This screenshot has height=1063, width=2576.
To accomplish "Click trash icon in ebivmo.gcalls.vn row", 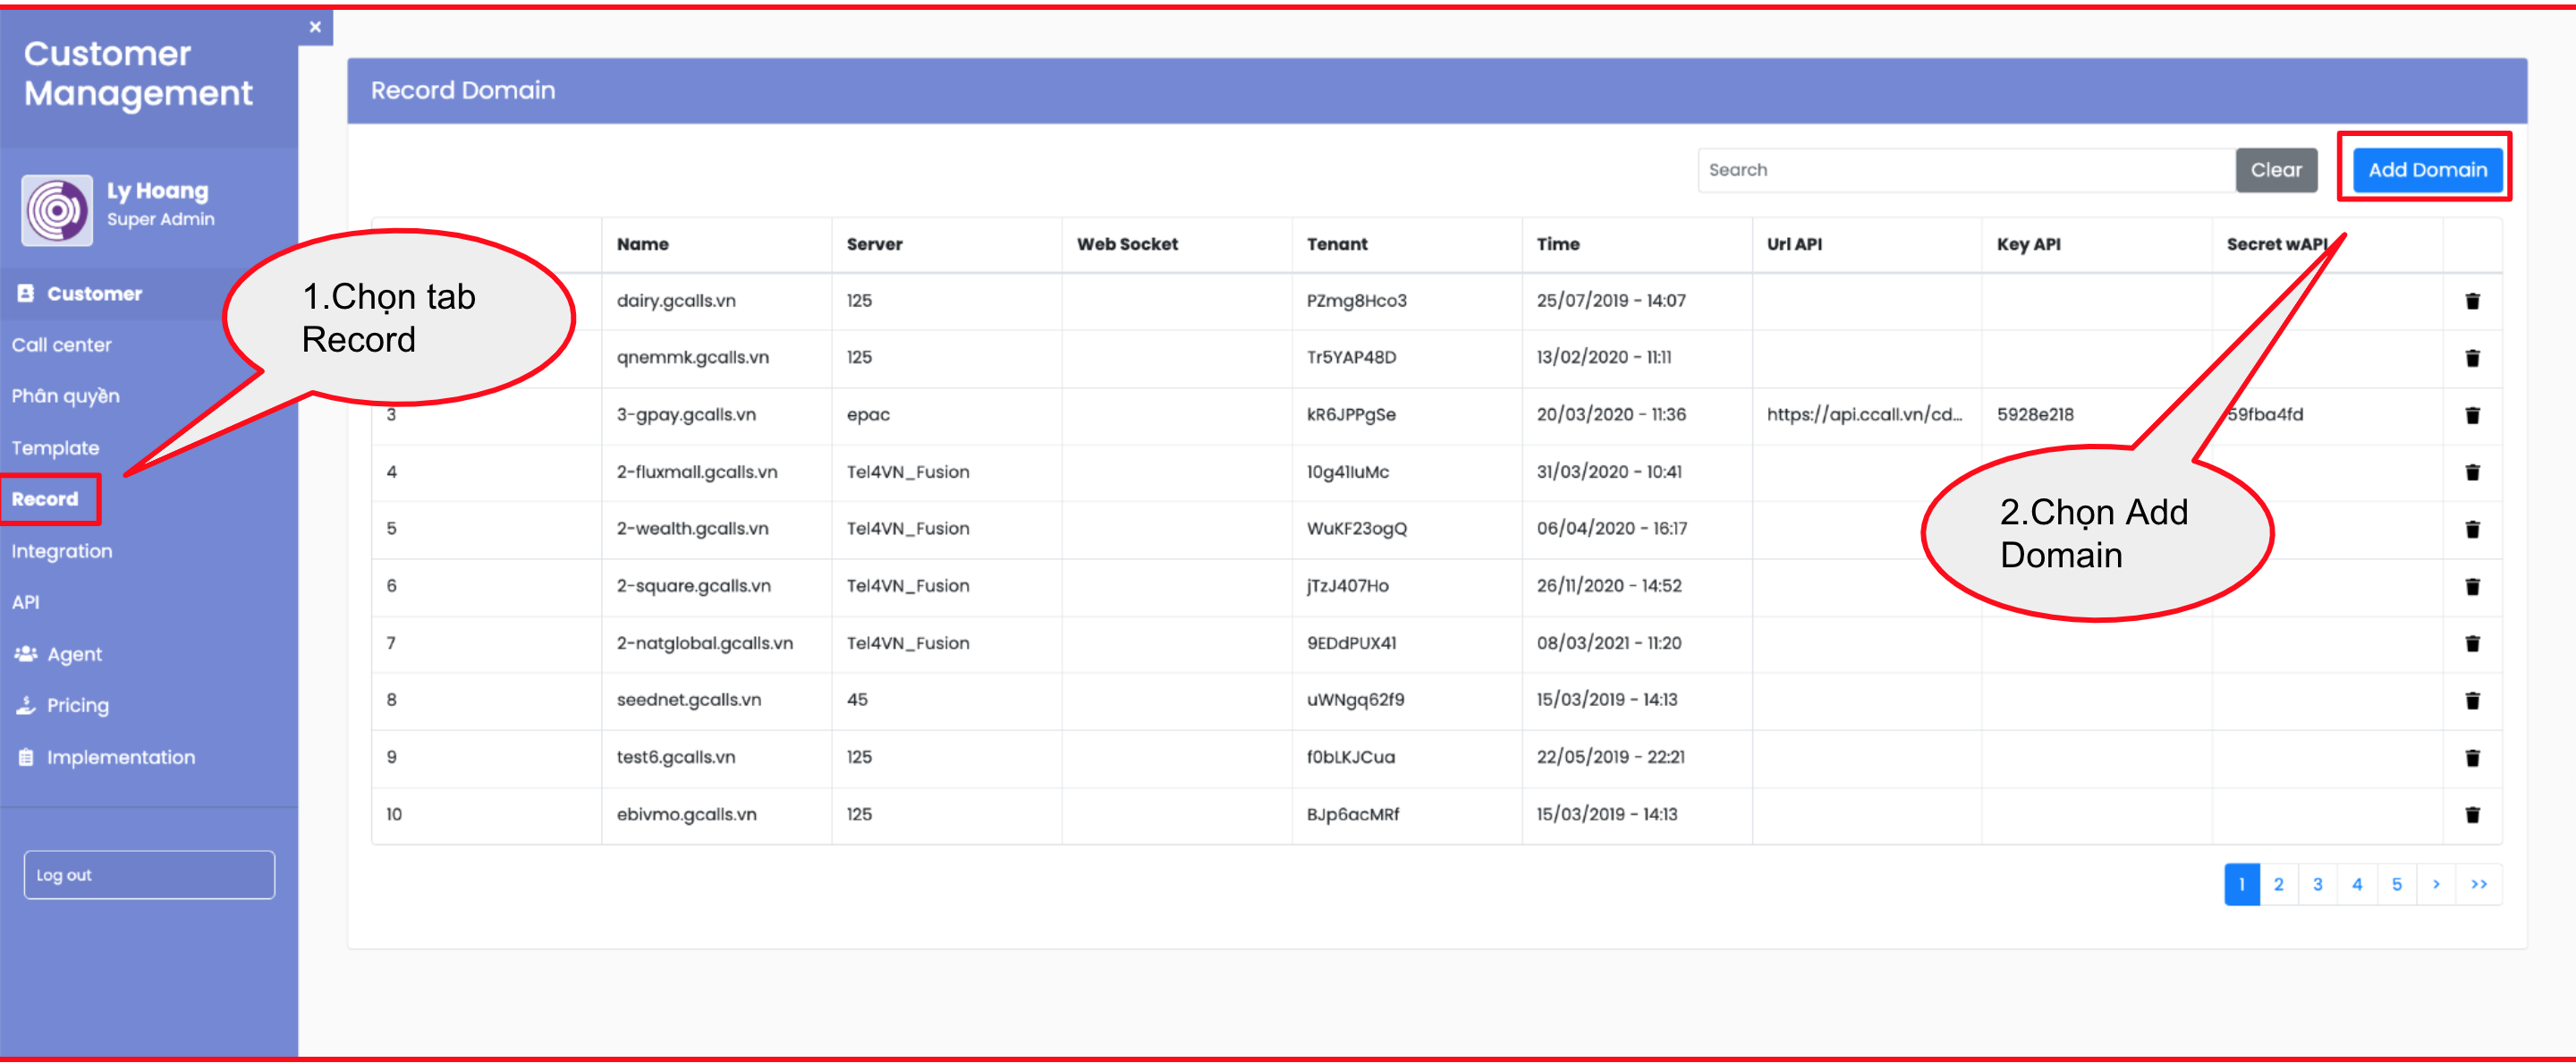I will pyautogui.click(x=2472, y=814).
